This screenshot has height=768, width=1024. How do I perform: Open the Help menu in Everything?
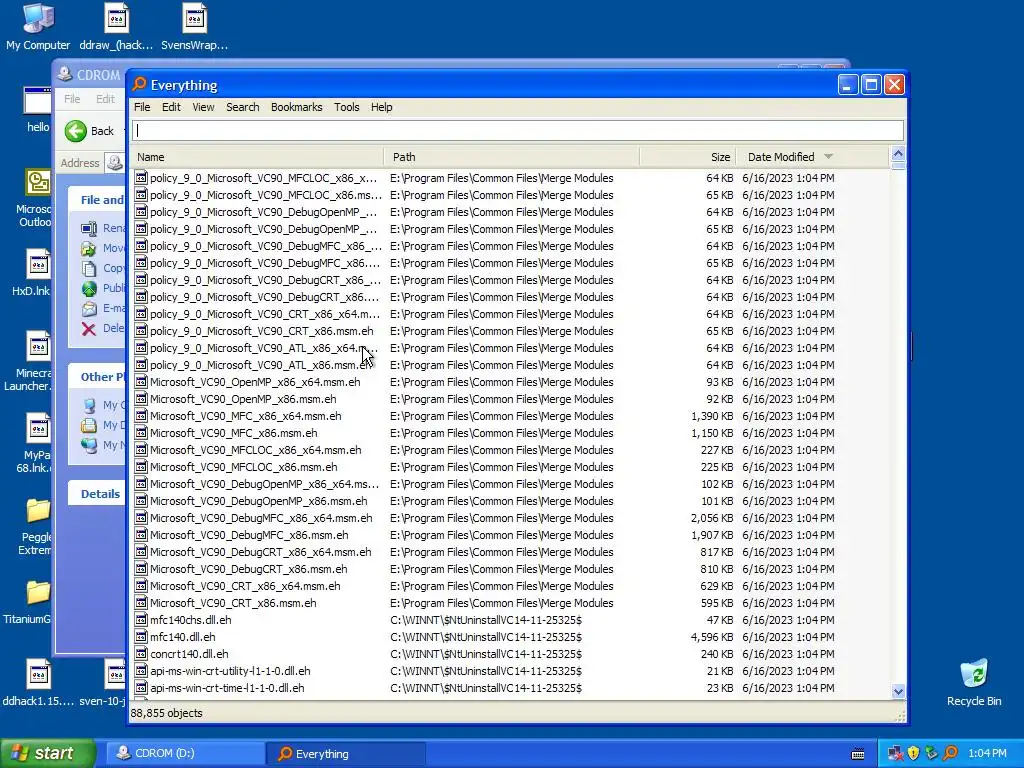click(x=381, y=107)
